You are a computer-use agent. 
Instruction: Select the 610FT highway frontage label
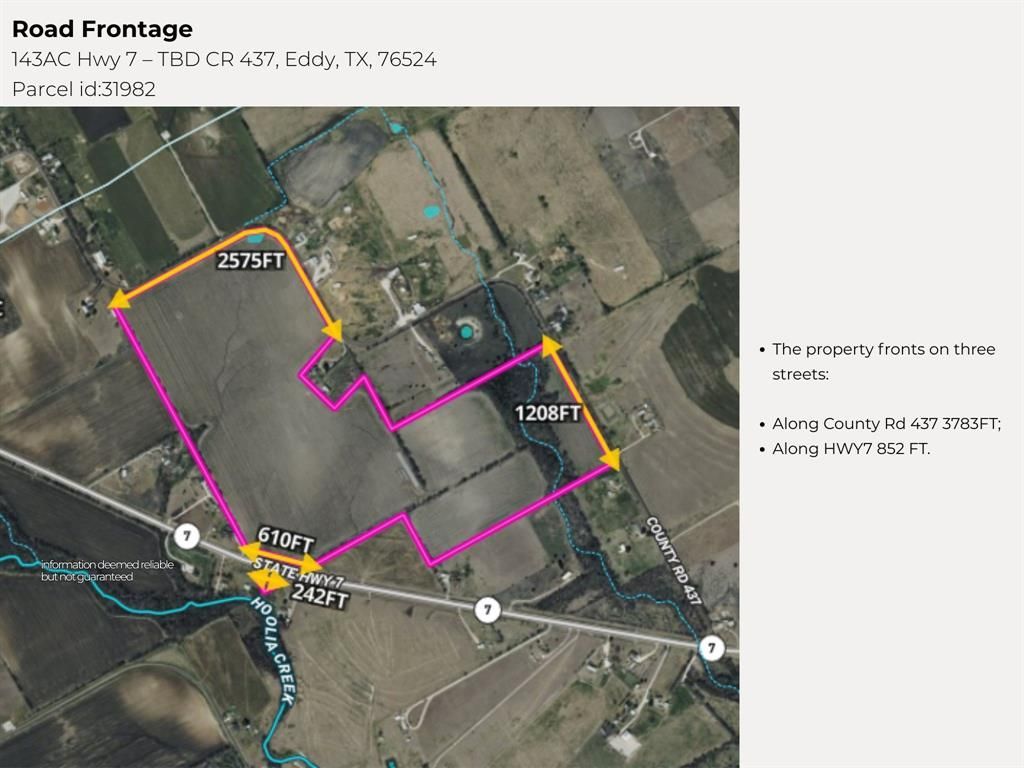pyautogui.click(x=285, y=539)
